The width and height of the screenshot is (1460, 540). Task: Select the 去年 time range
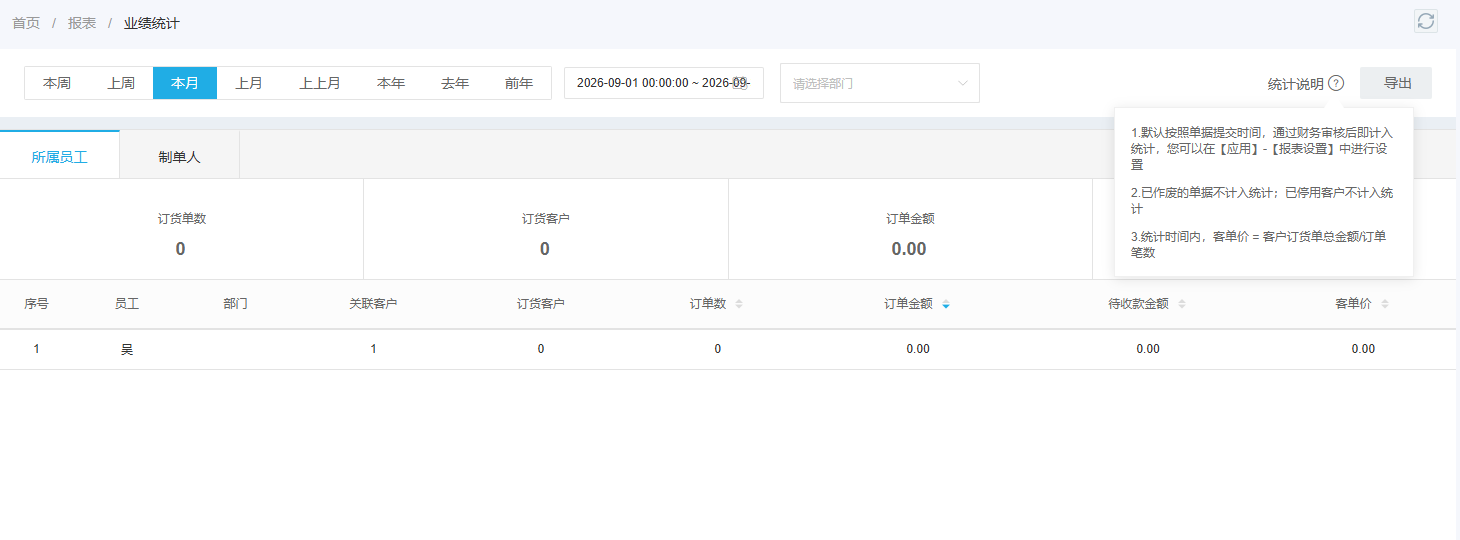point(455,83)
